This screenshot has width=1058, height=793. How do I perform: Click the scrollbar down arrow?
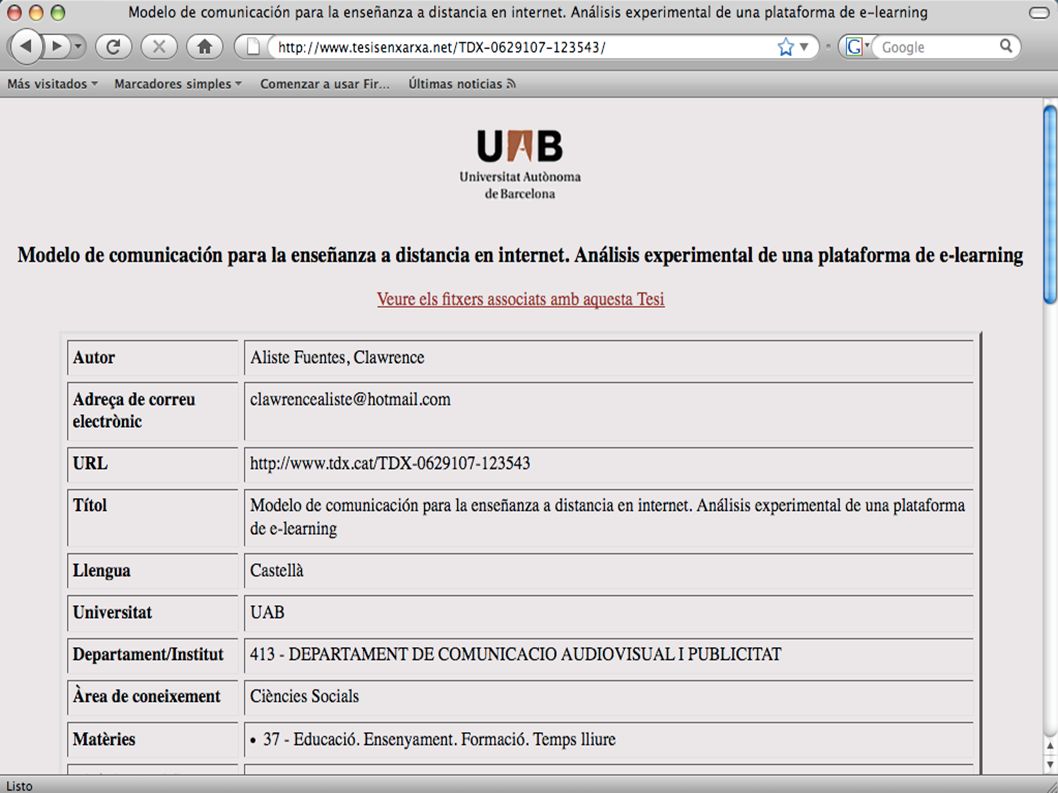coord(1050,763)
